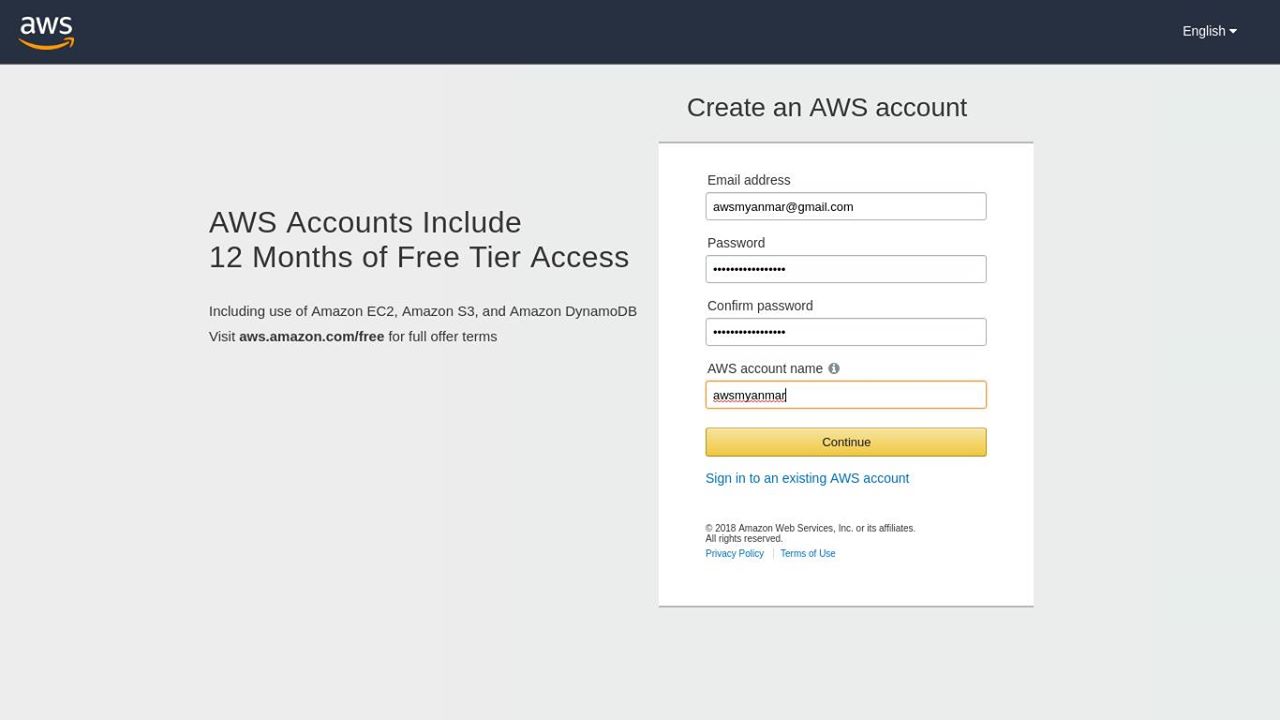The height and width of the screenshot is (720, 1280).
Task: Click the "Email address" label
Action: tap(748, 180)
